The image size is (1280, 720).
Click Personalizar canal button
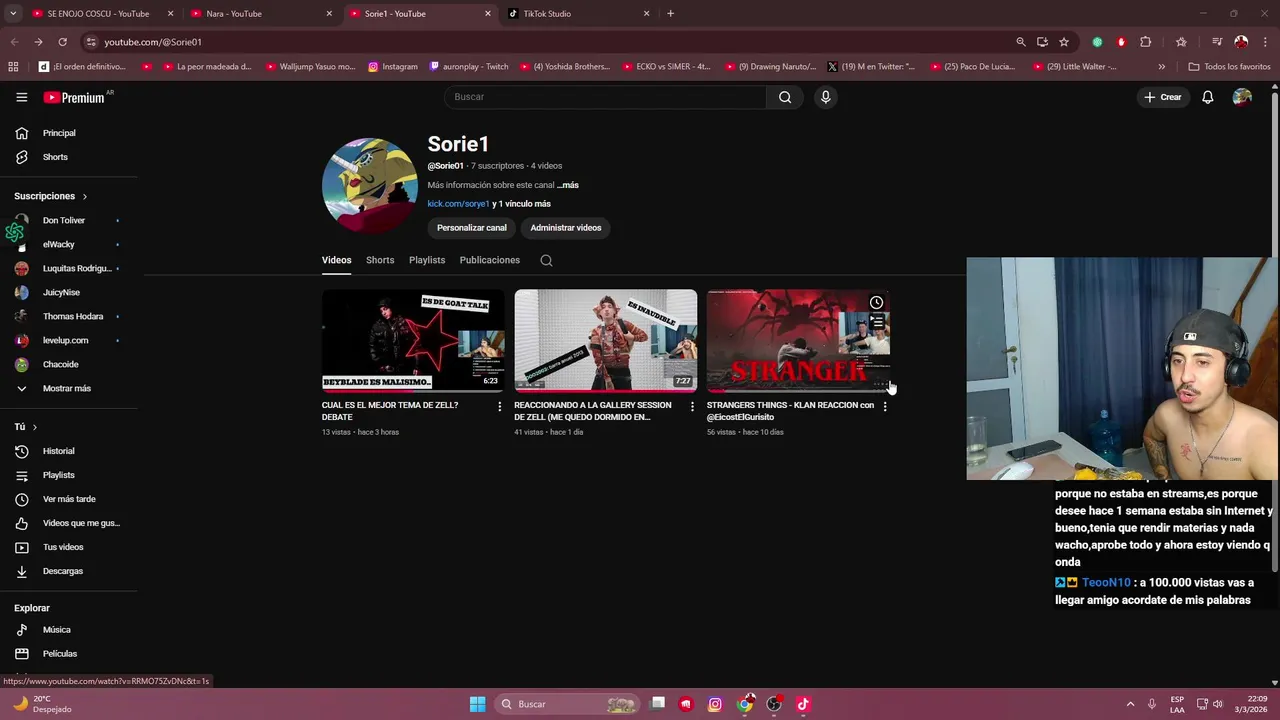pos(472,228)
